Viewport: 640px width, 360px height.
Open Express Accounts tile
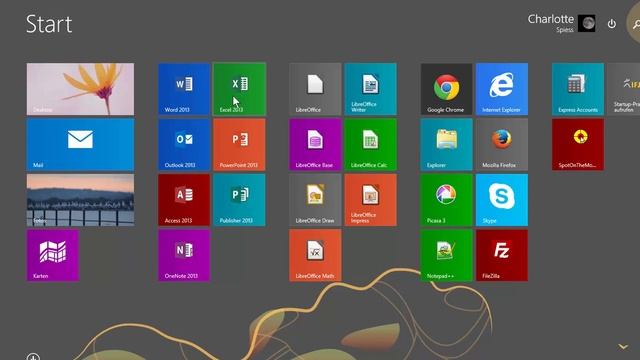[x=578, y=89]
